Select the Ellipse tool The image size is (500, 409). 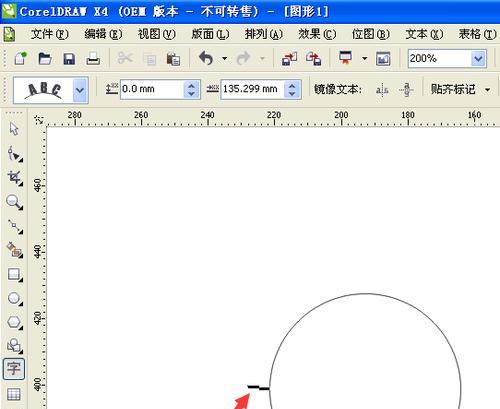click(15, 298)
